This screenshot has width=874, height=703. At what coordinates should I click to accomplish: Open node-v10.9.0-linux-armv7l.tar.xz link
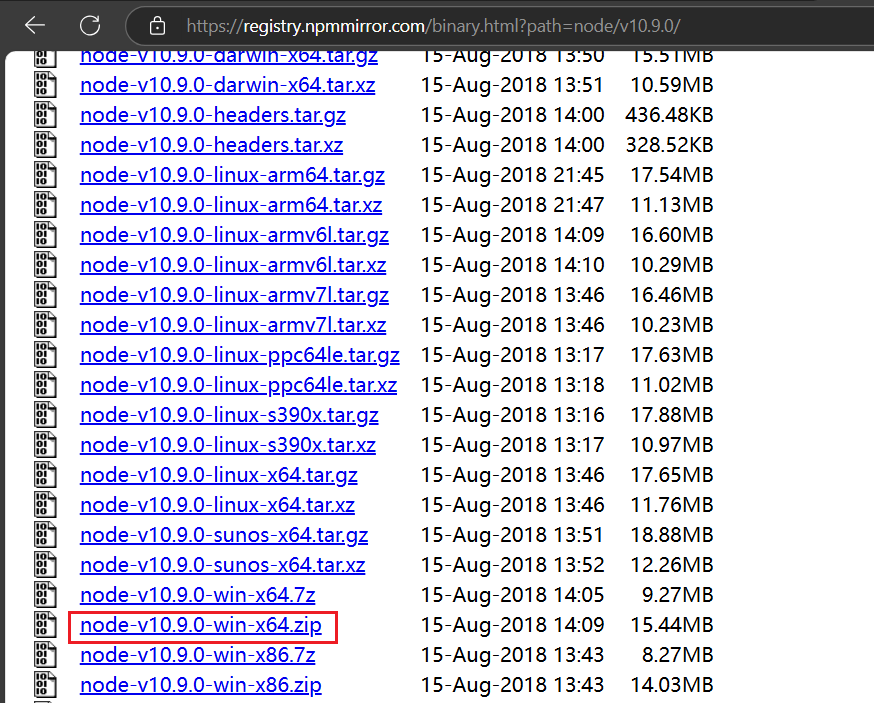(233, 326)
